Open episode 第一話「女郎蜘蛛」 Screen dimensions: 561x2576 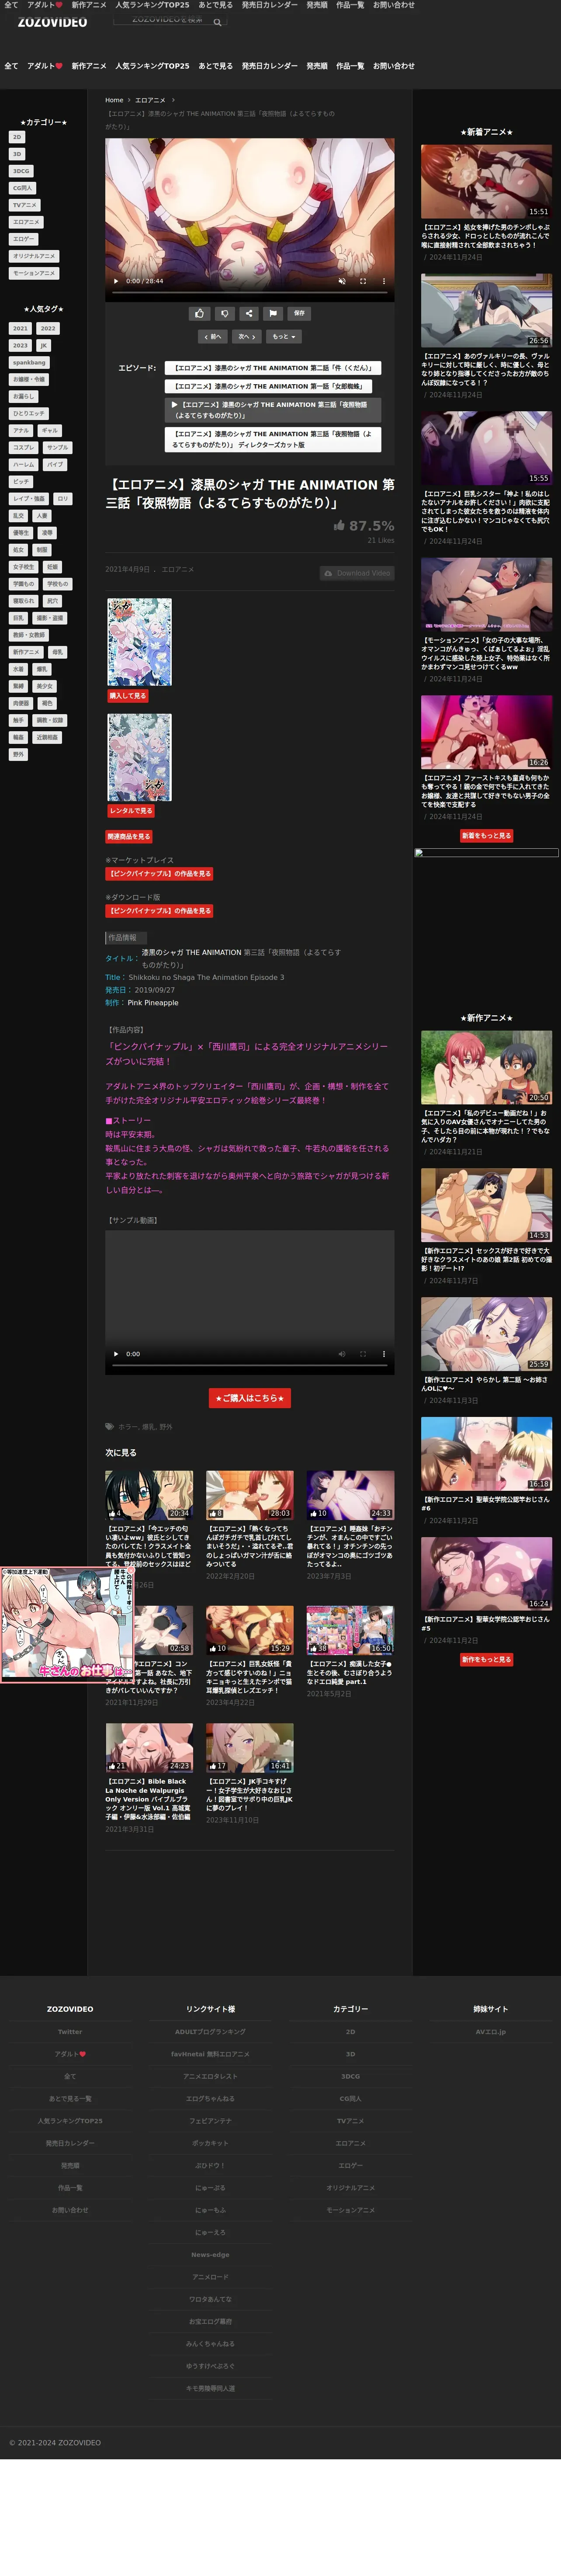[268, 386]
